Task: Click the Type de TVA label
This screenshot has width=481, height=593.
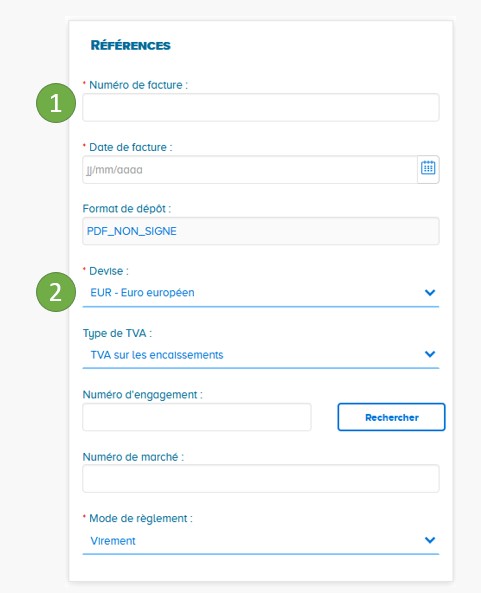Action: point(117,334)
